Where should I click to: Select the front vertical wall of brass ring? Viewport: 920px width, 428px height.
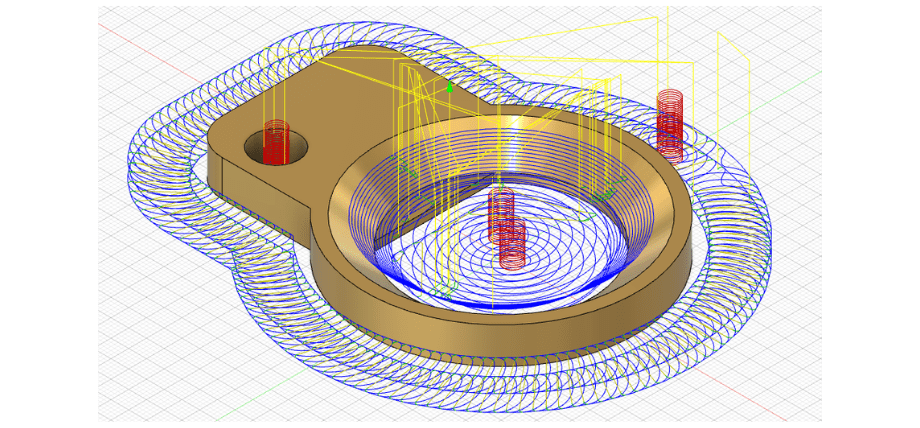point(499,341)
